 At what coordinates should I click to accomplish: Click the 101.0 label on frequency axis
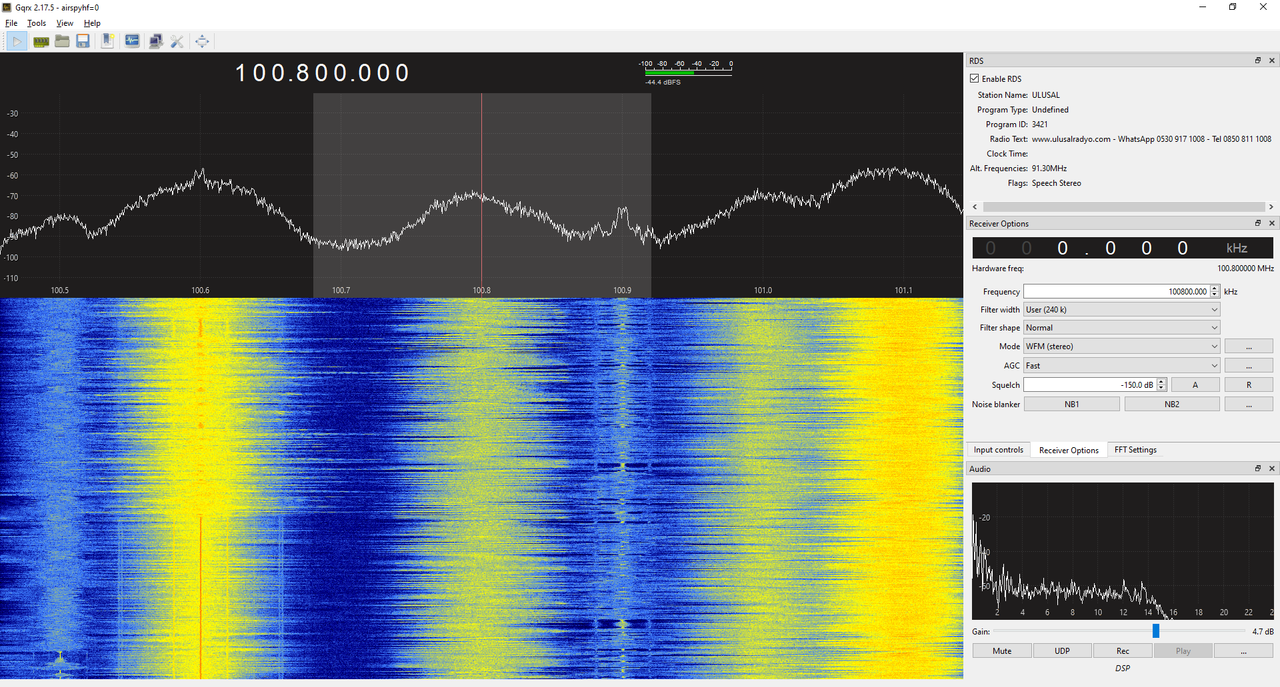click(763, 290)
